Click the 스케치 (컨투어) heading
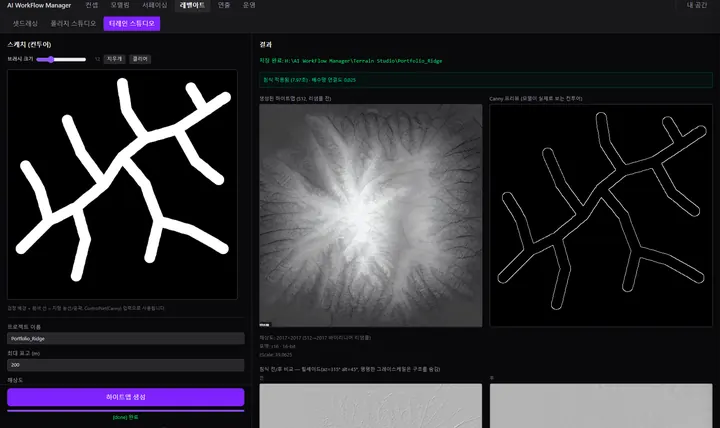 coord(29,45)
